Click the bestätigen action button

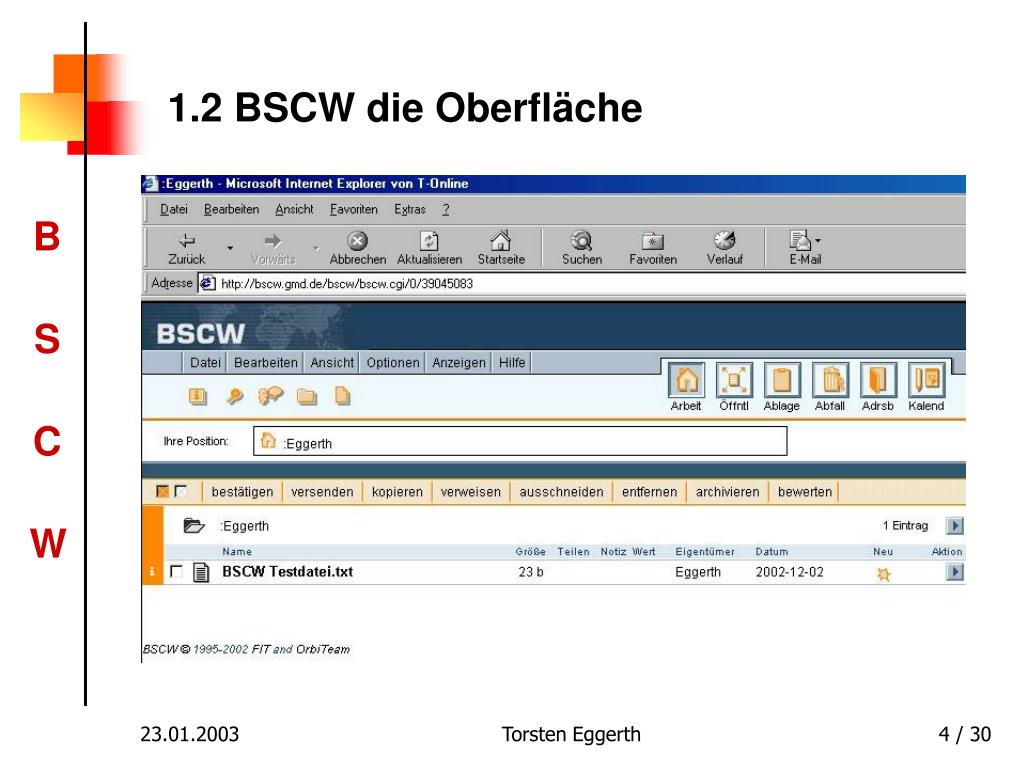[242, 492]
